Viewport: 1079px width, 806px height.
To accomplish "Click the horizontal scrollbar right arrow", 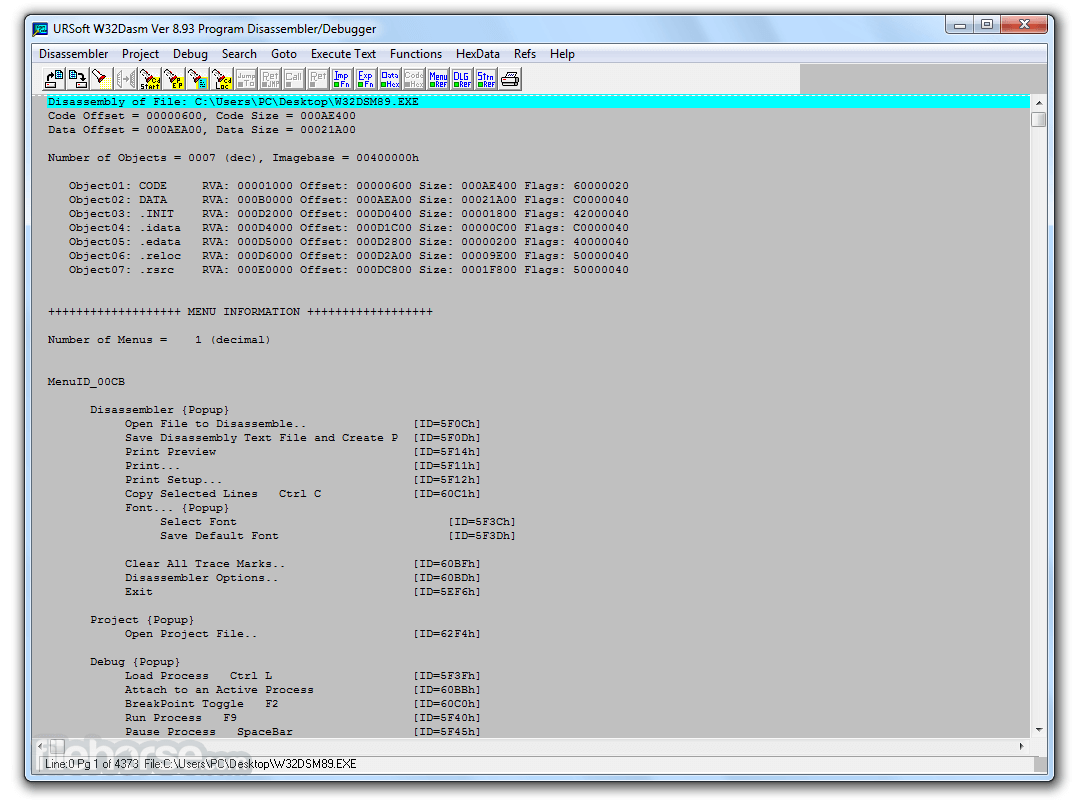I will pos(1021,746).
